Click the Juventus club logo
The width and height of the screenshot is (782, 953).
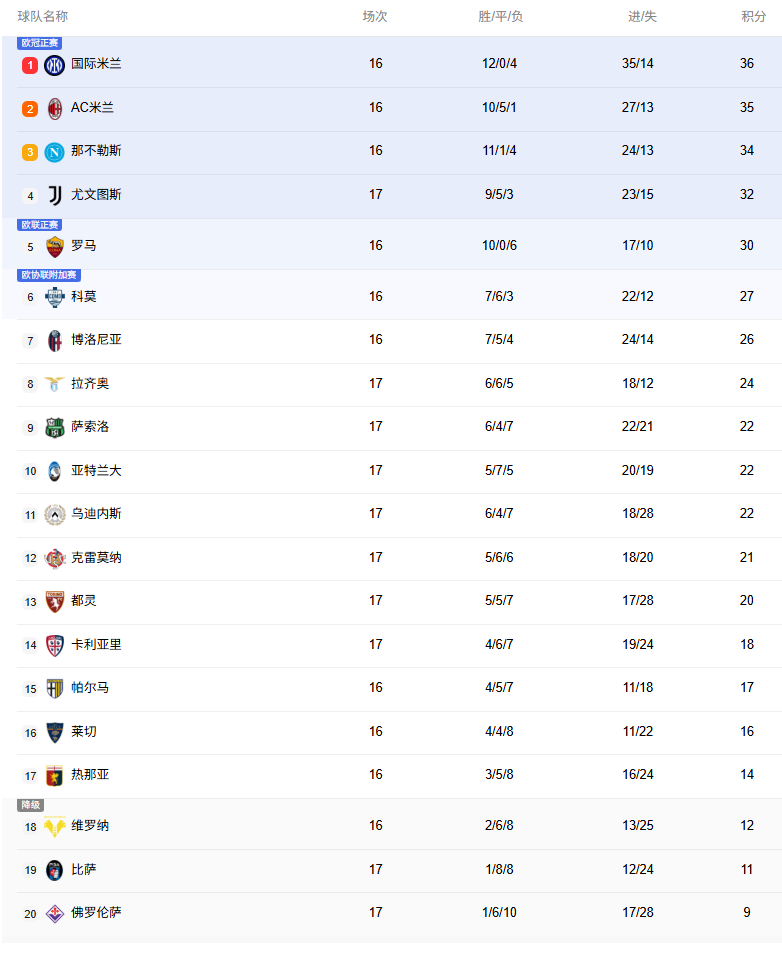pos(55,196)
